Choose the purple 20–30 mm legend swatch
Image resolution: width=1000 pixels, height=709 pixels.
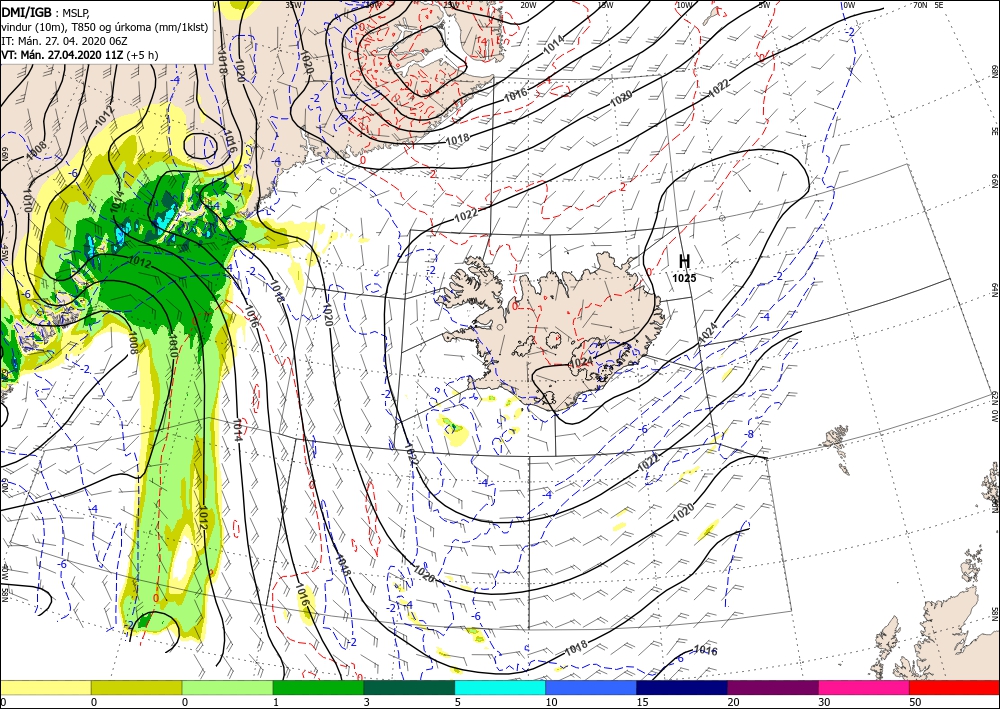click(x=772, y=687)
